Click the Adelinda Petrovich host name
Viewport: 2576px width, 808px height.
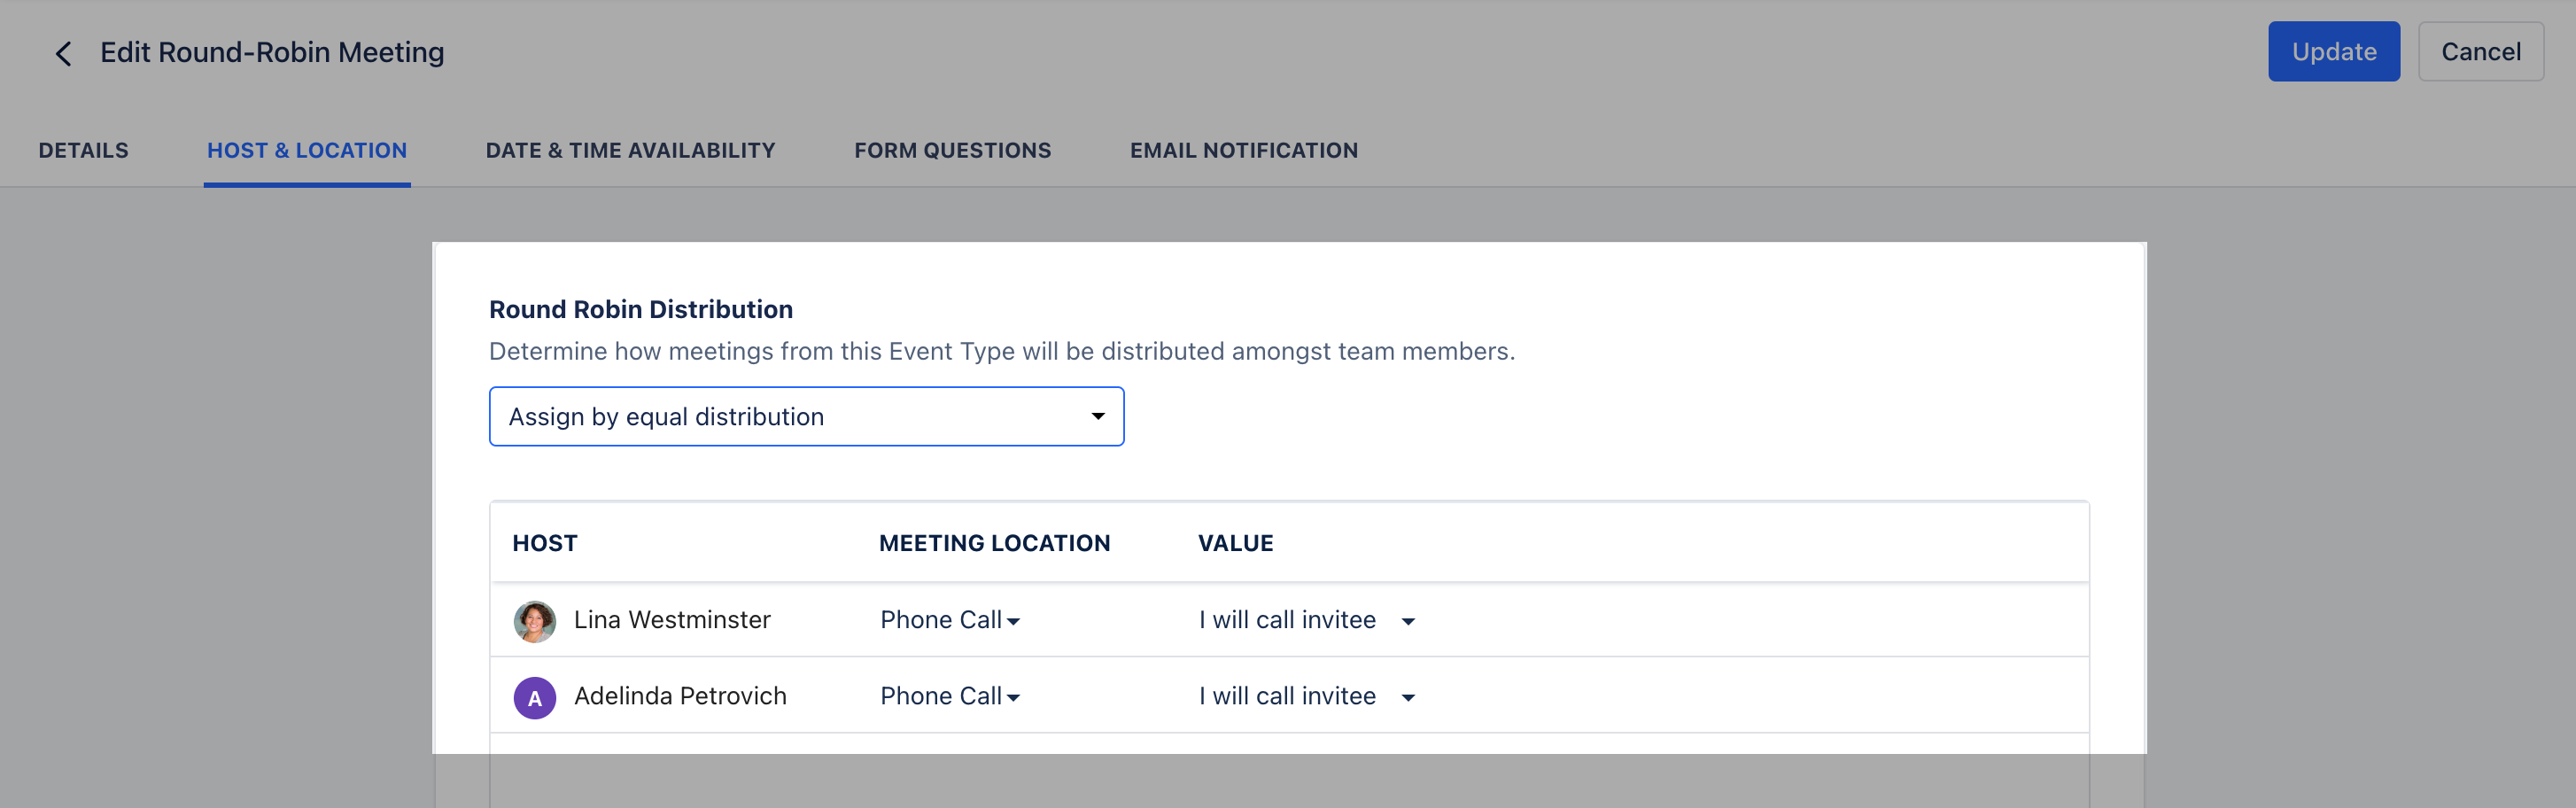[680, 696]
